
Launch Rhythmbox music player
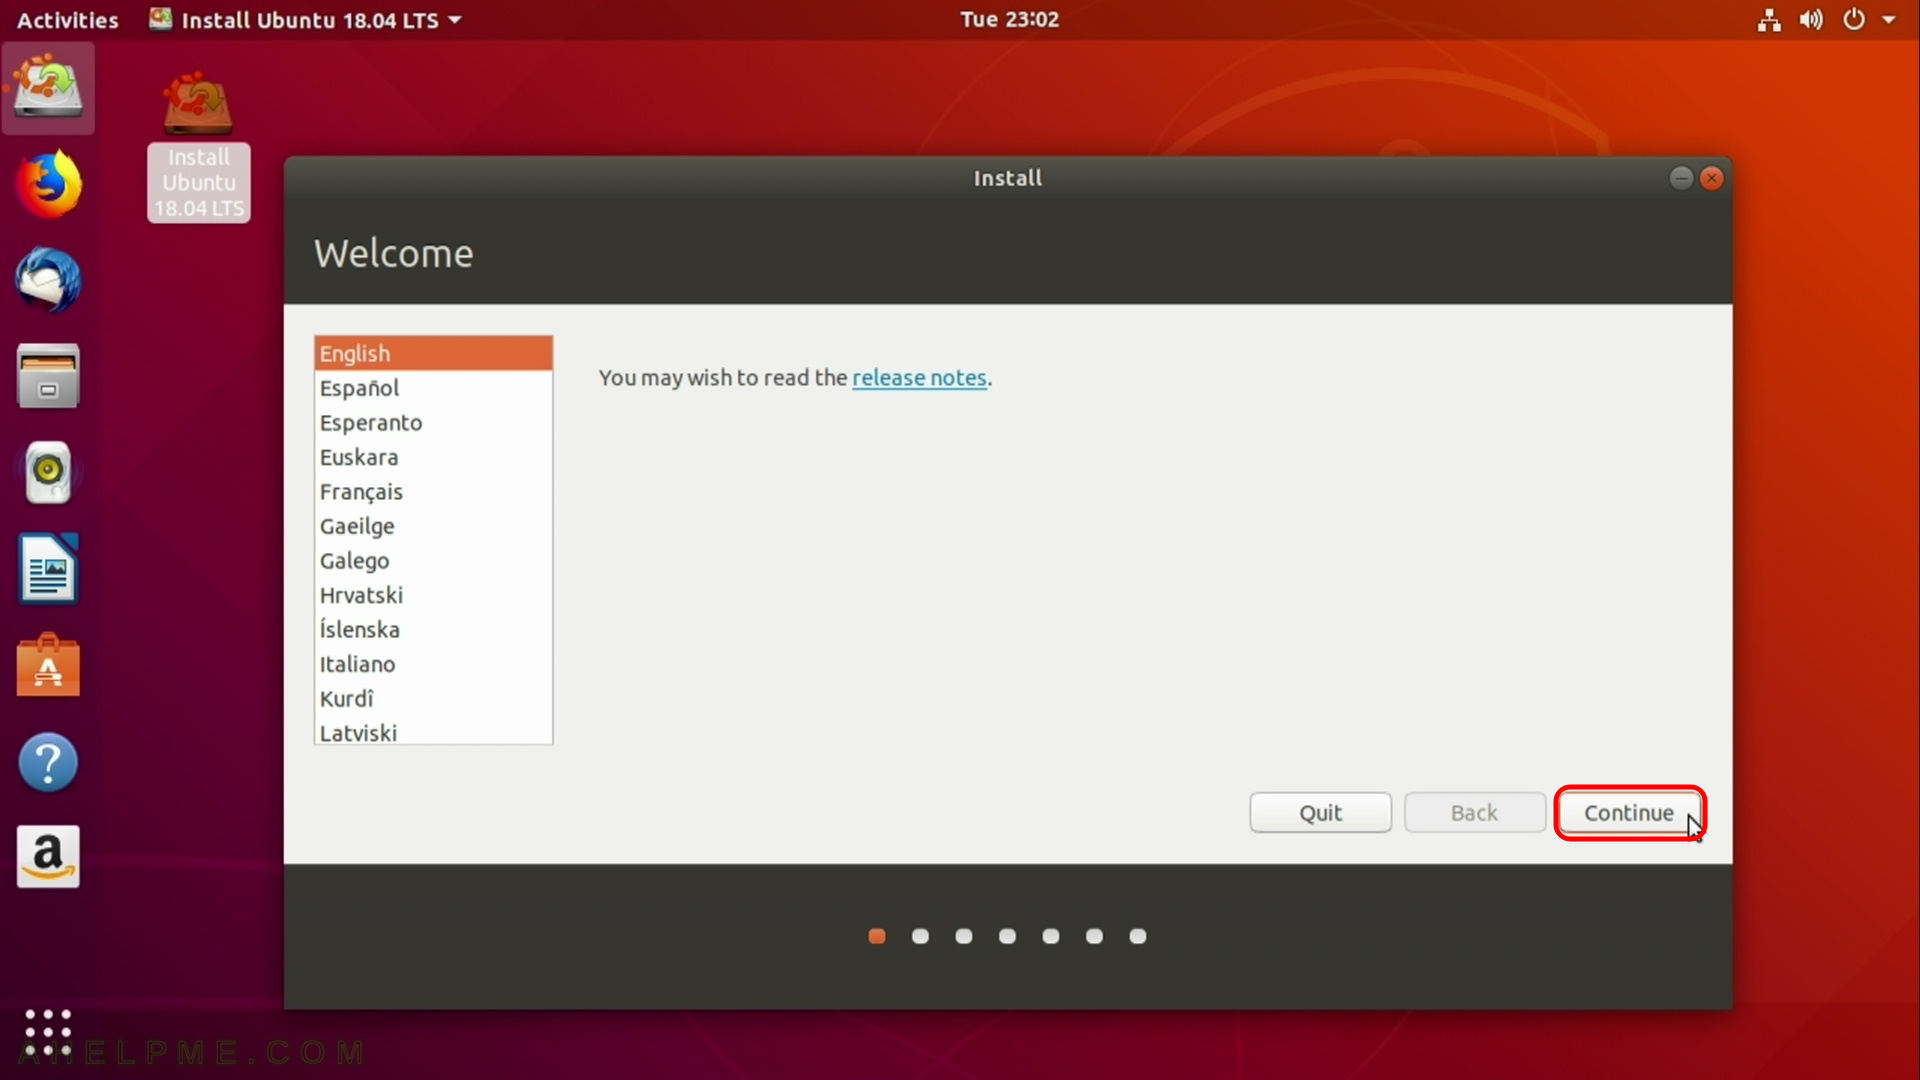[47, 472]
